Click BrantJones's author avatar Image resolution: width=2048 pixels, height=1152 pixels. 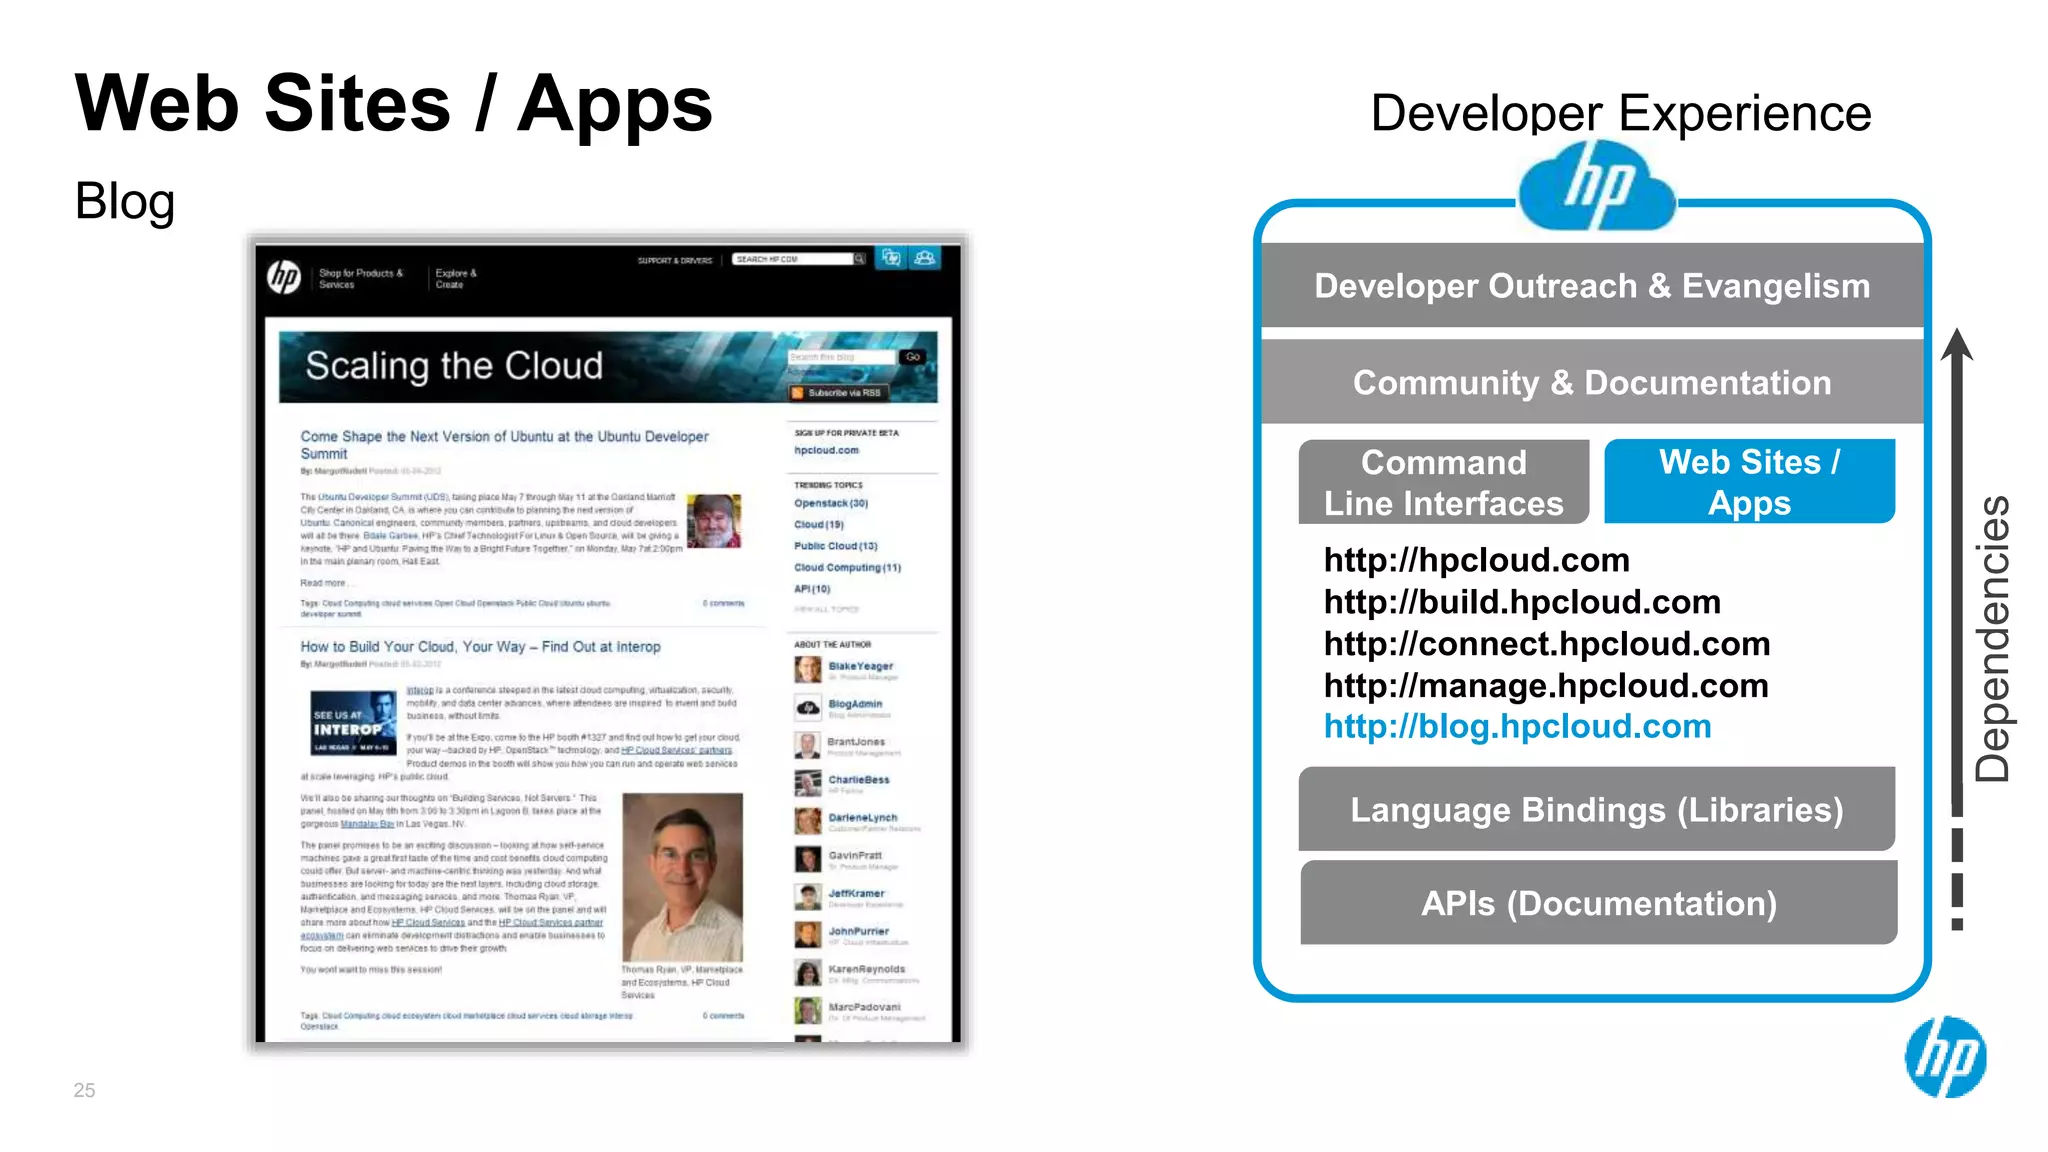tap(808, 746)
